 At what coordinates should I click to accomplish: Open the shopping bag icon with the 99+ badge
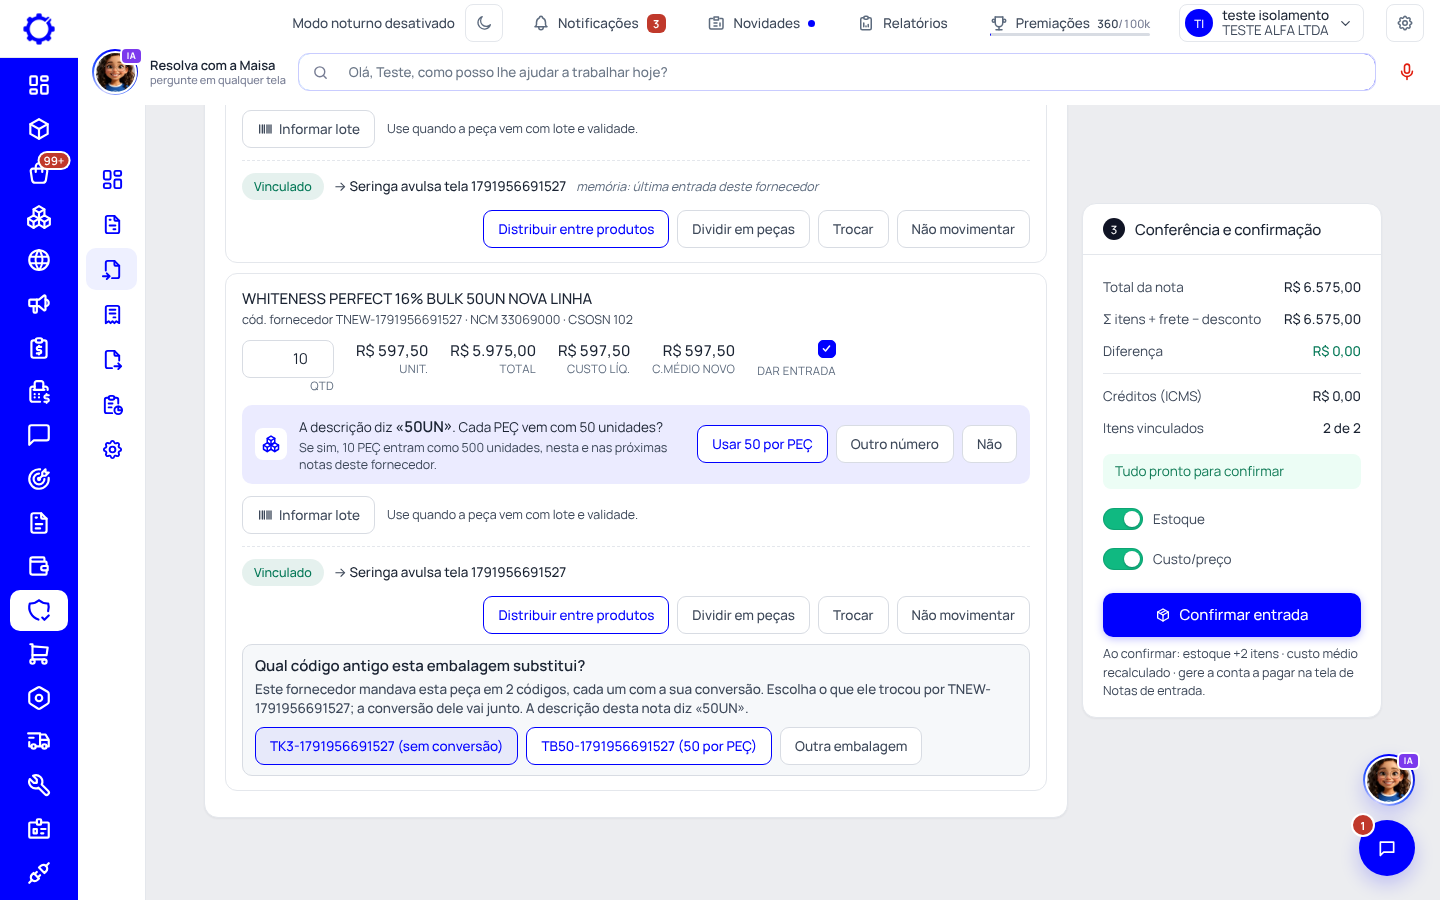tap(39, 173)
